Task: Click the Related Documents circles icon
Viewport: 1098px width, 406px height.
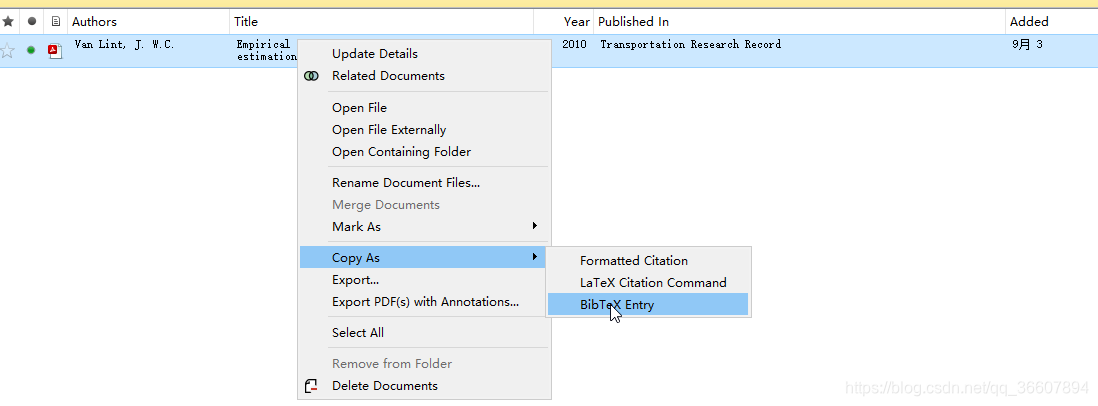Action: tap(312, 76)
